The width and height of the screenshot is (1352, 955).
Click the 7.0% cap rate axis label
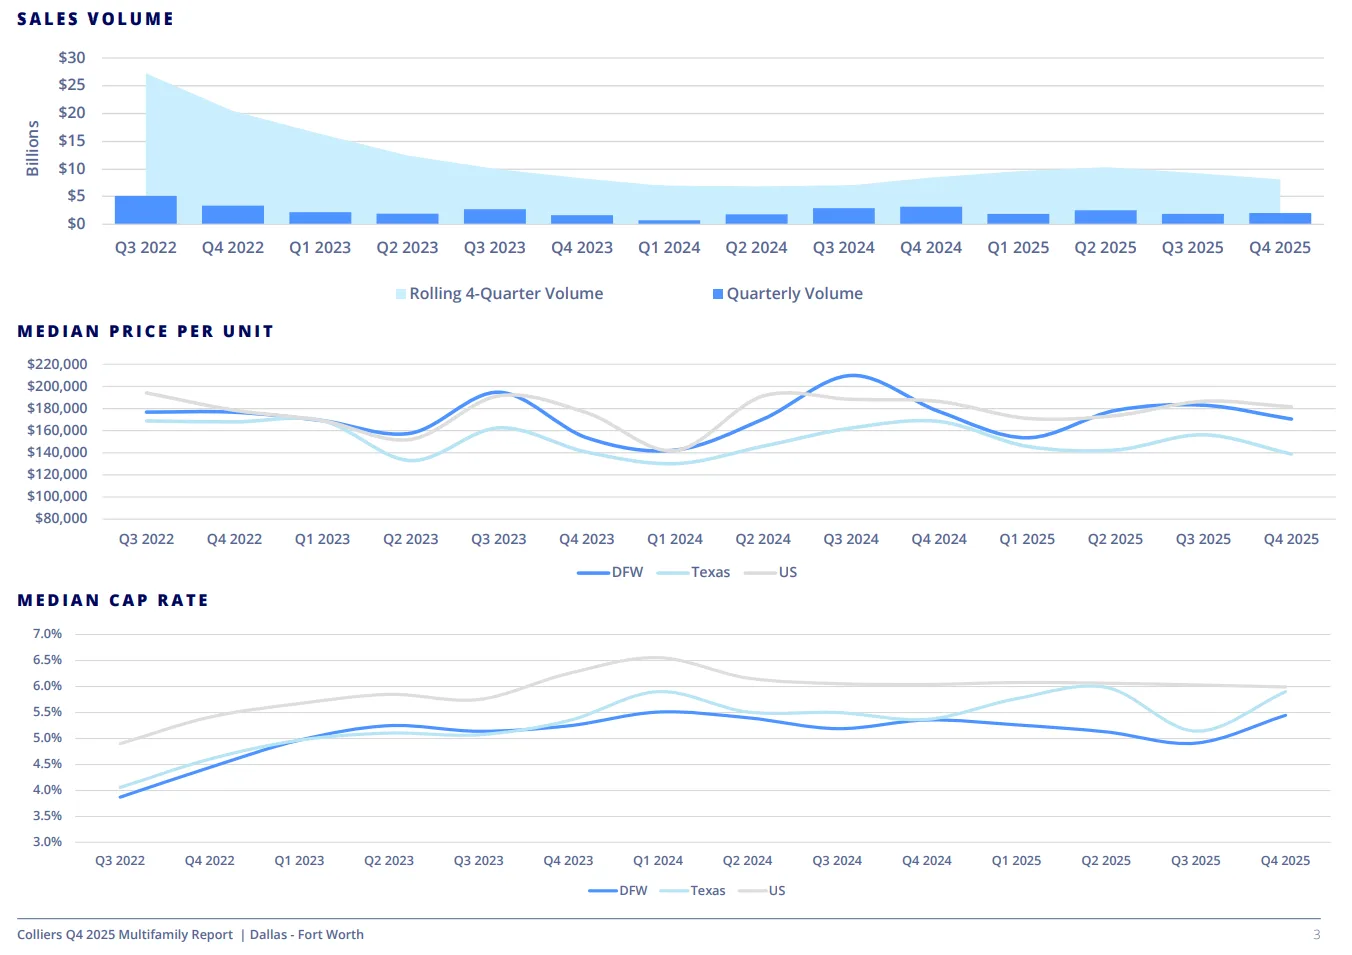point(47,634)
